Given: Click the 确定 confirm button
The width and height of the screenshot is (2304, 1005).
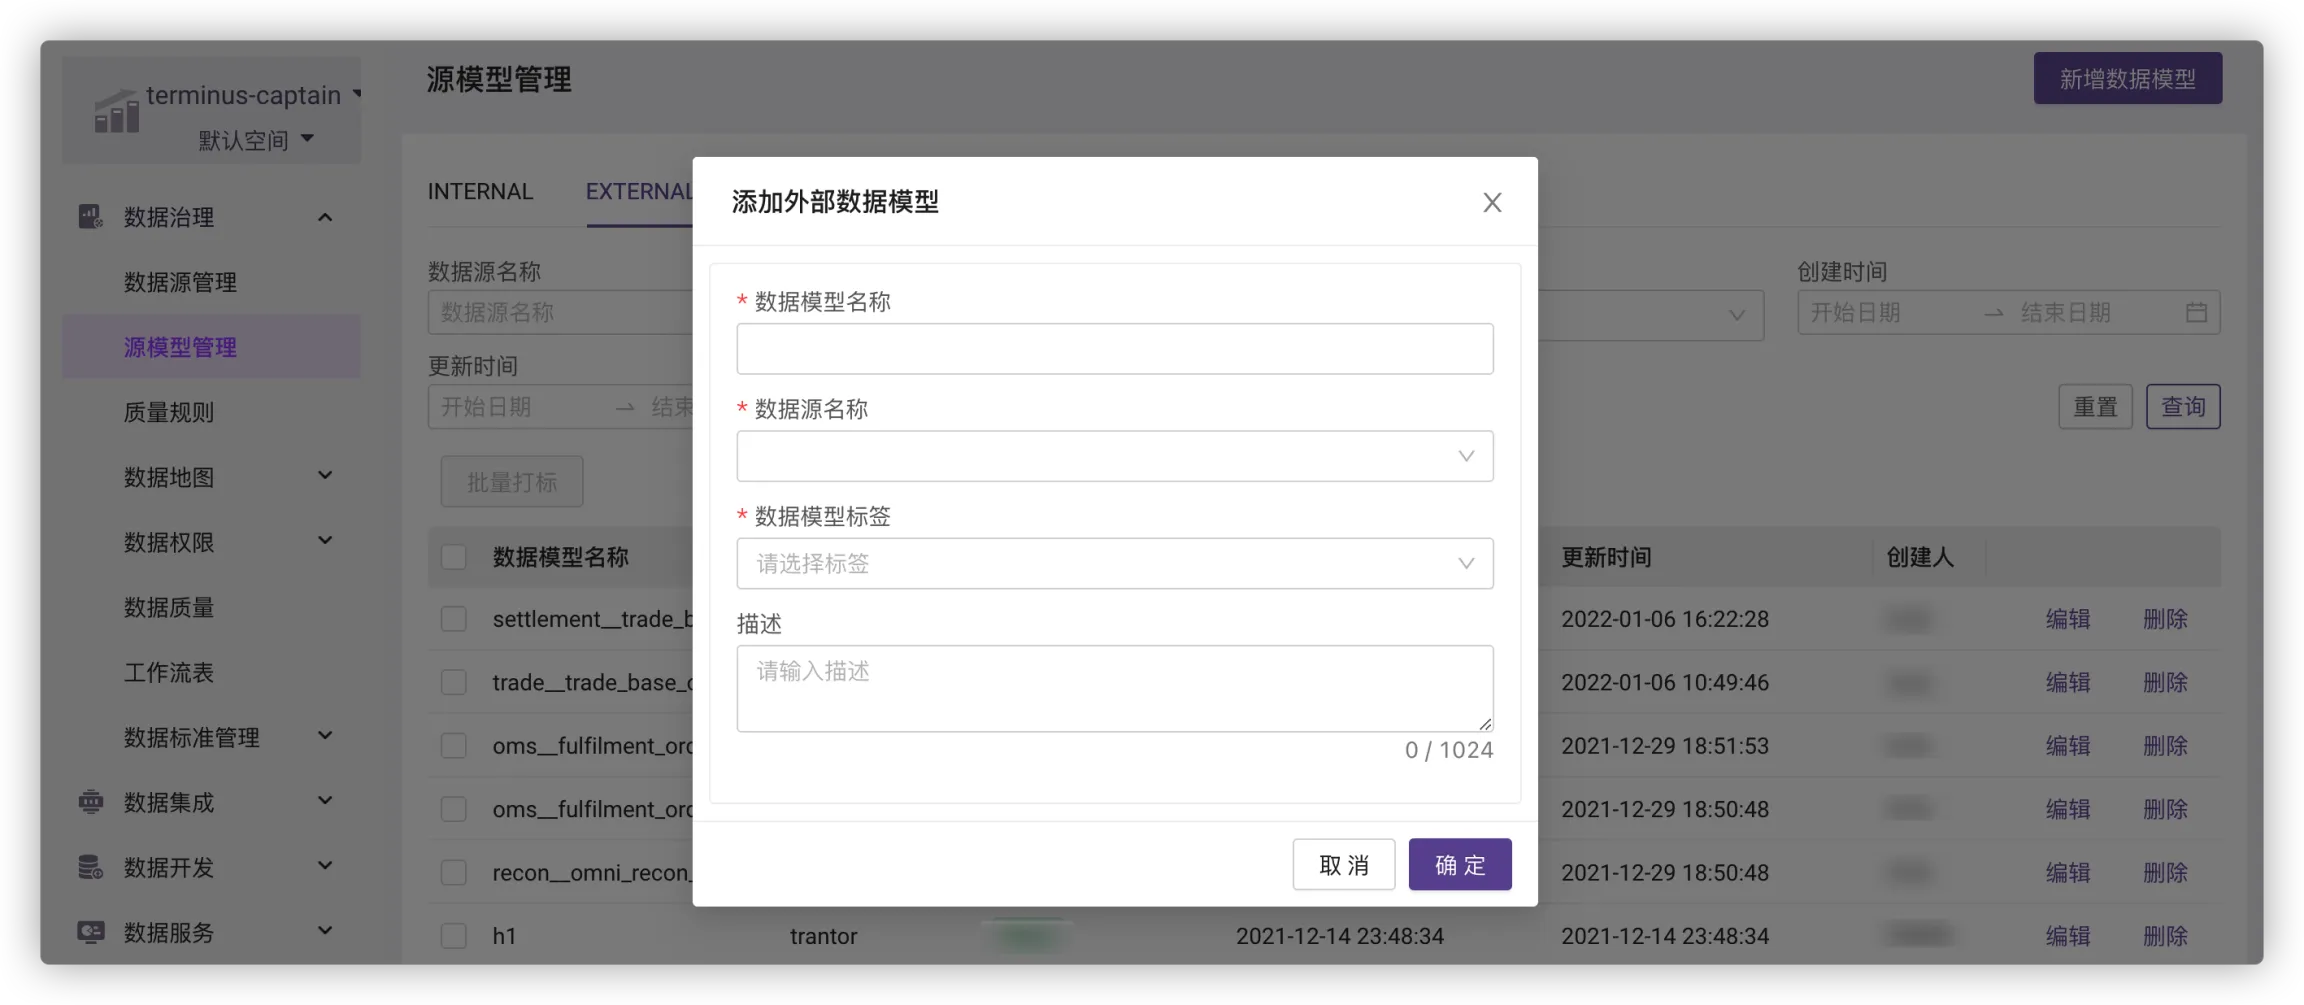Looking at the screenshot, I should tap(1459, 865).
